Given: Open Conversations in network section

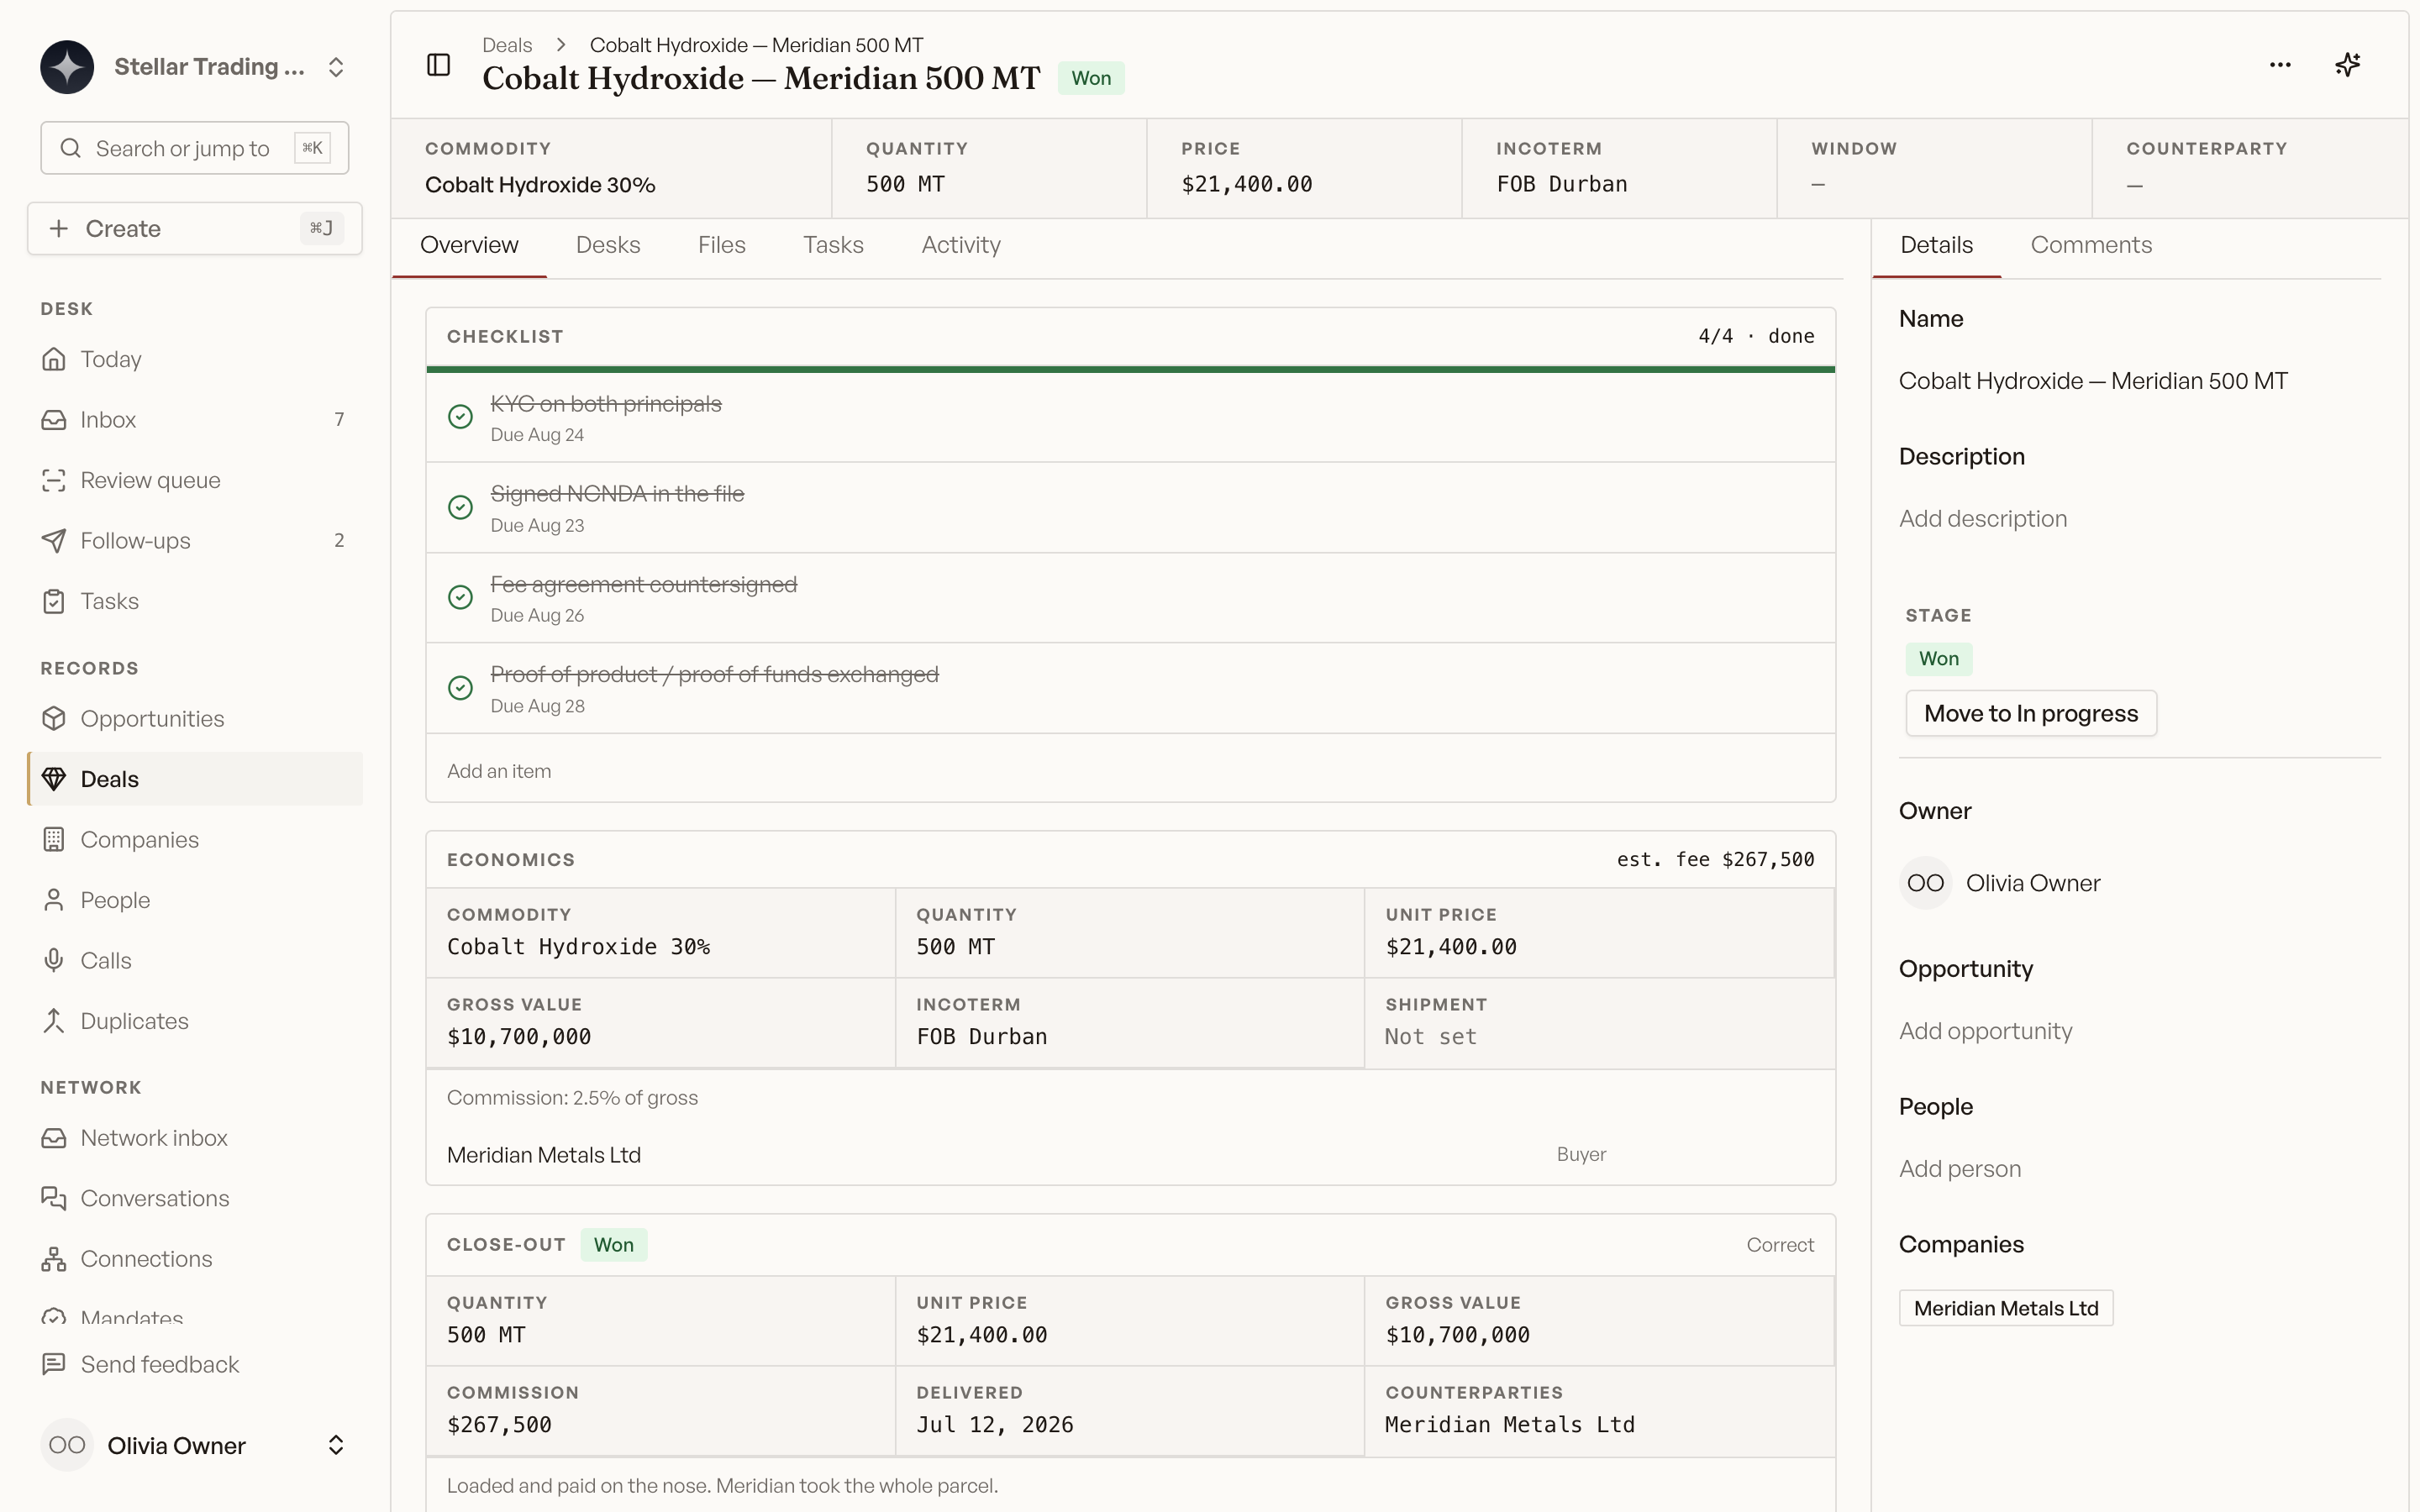Looking at the screenshot, I should pos(195,1198).
